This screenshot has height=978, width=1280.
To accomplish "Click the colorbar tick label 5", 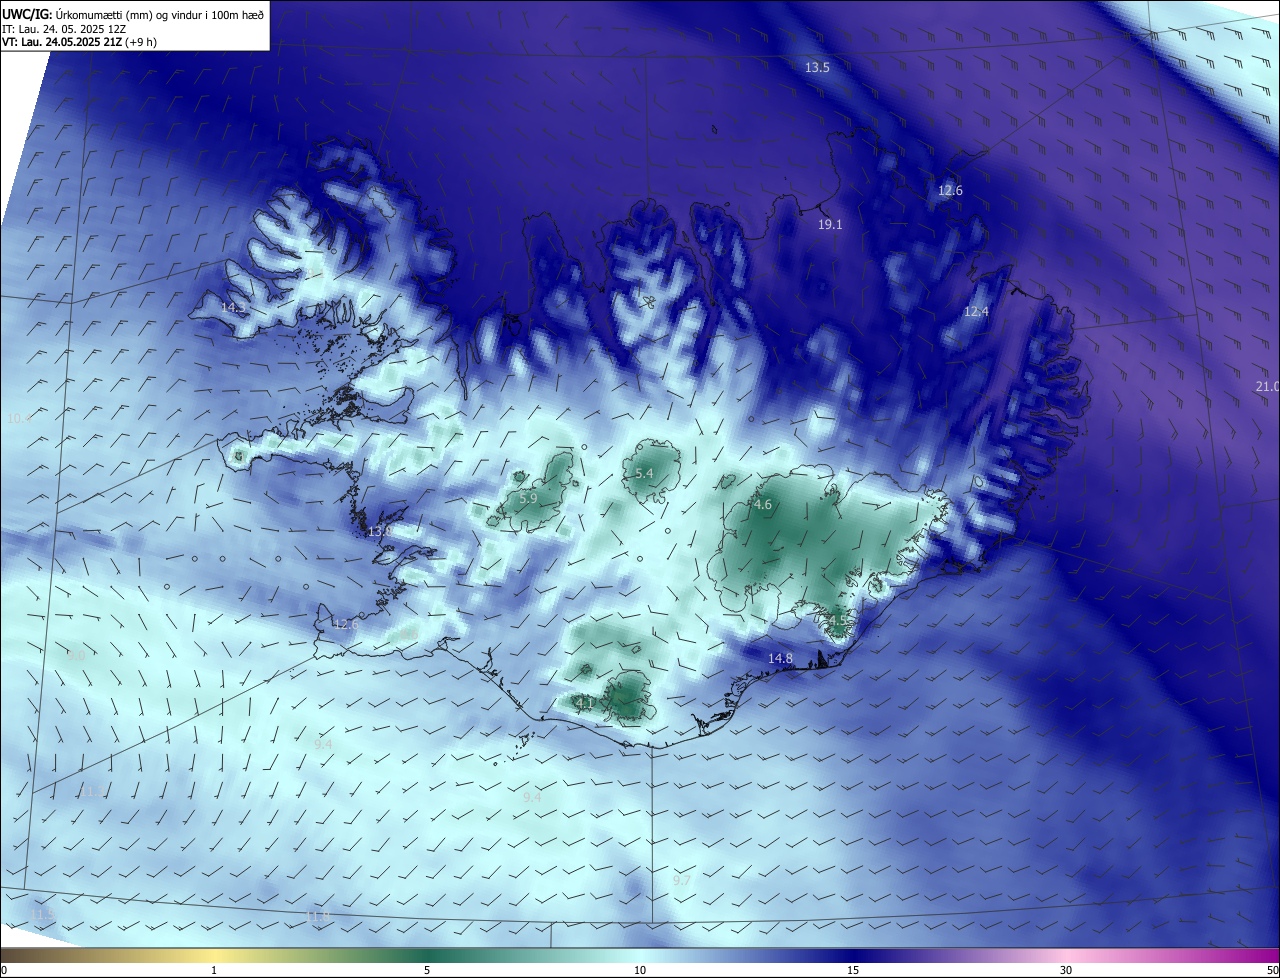I will click(x=427, y=970).
